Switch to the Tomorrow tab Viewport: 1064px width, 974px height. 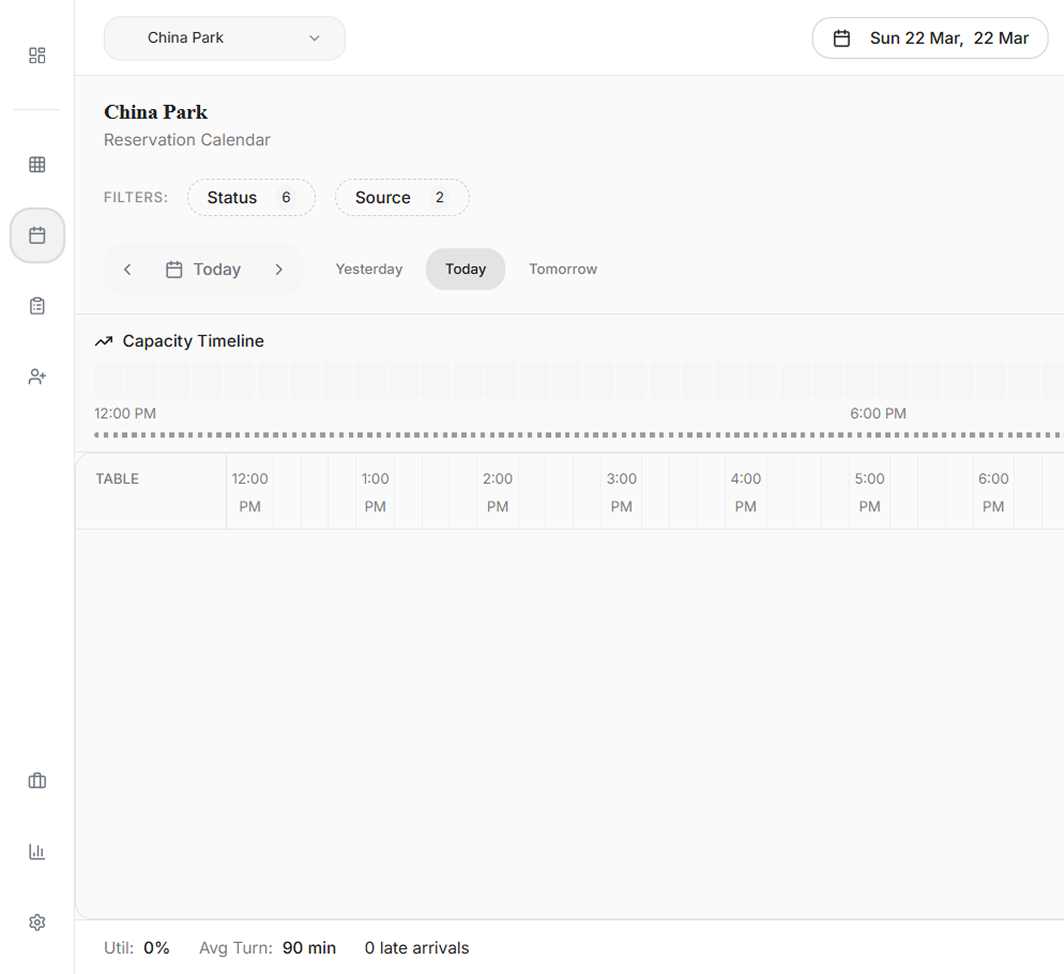click(x=563, y=269)
